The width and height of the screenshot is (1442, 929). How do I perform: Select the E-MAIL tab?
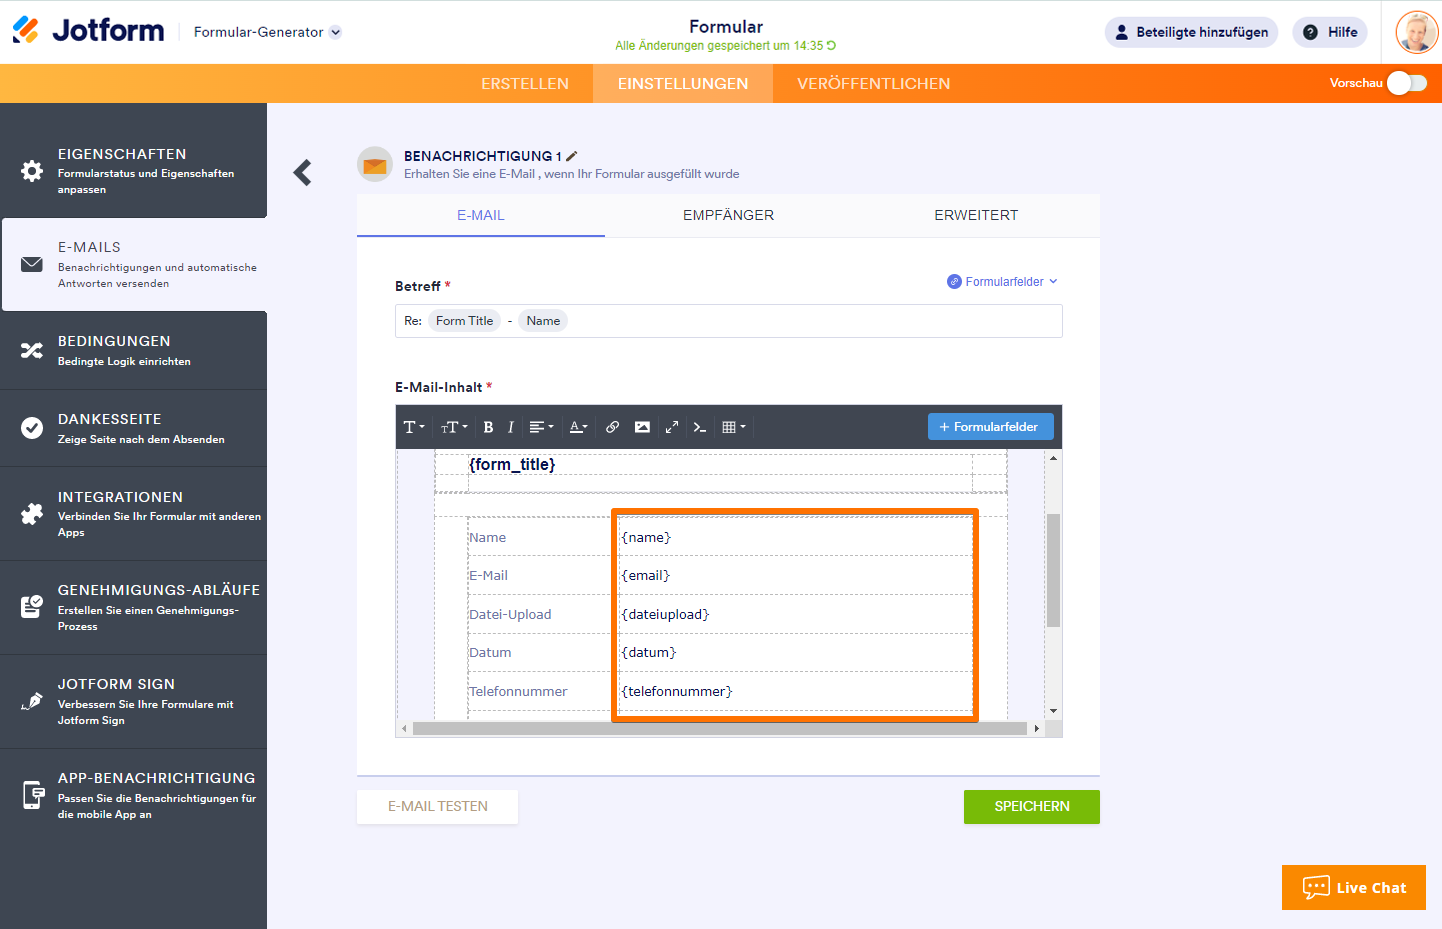[x=481, y=216]
